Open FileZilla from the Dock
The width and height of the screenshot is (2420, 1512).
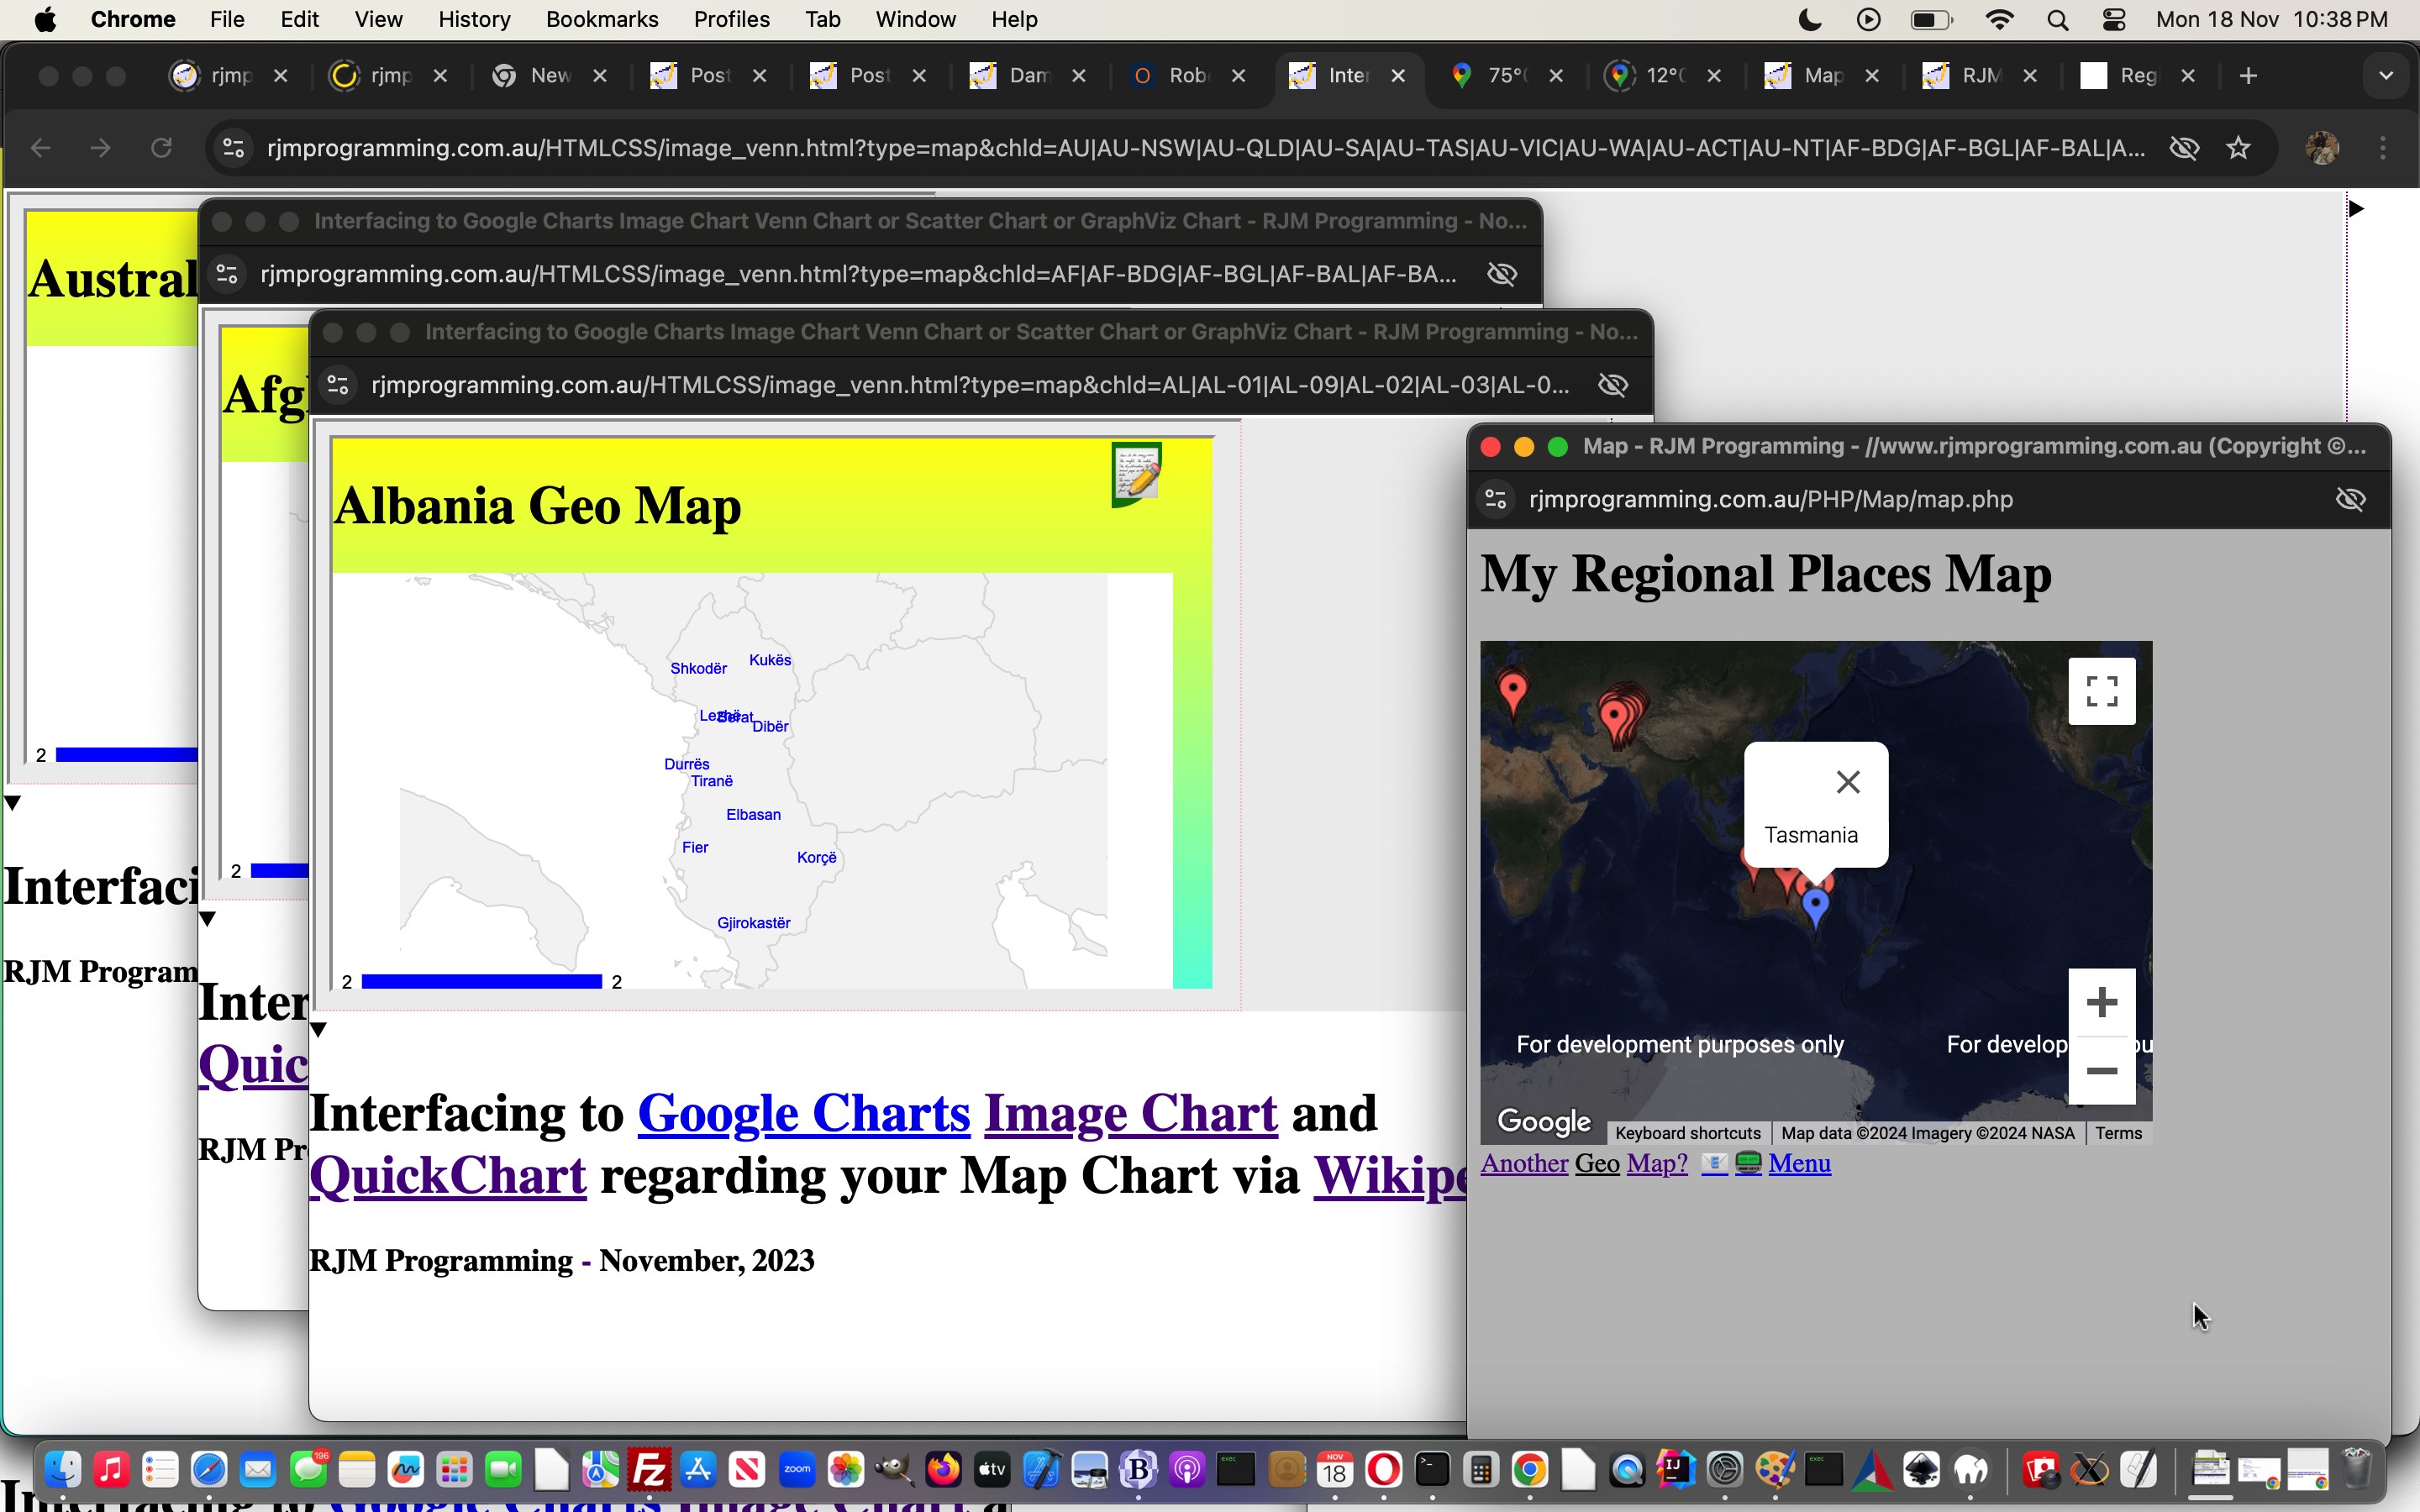click(649, 1470)
